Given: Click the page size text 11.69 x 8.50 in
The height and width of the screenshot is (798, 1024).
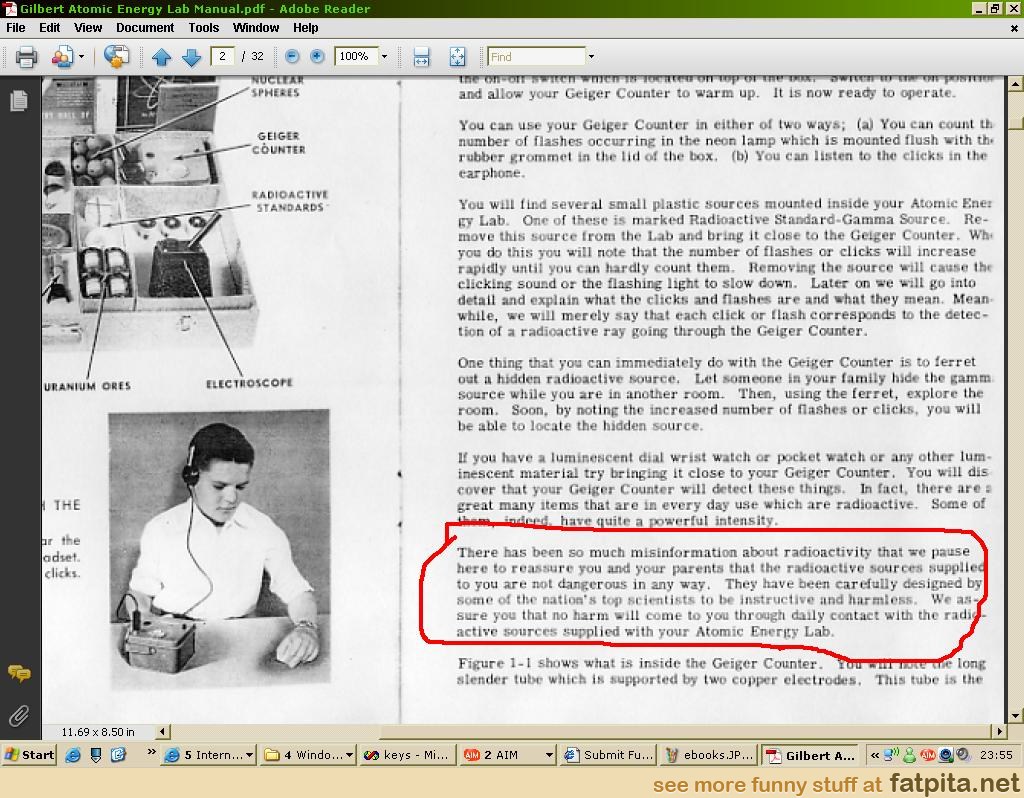Looking at the screenshot, I should tap(98, 732).
